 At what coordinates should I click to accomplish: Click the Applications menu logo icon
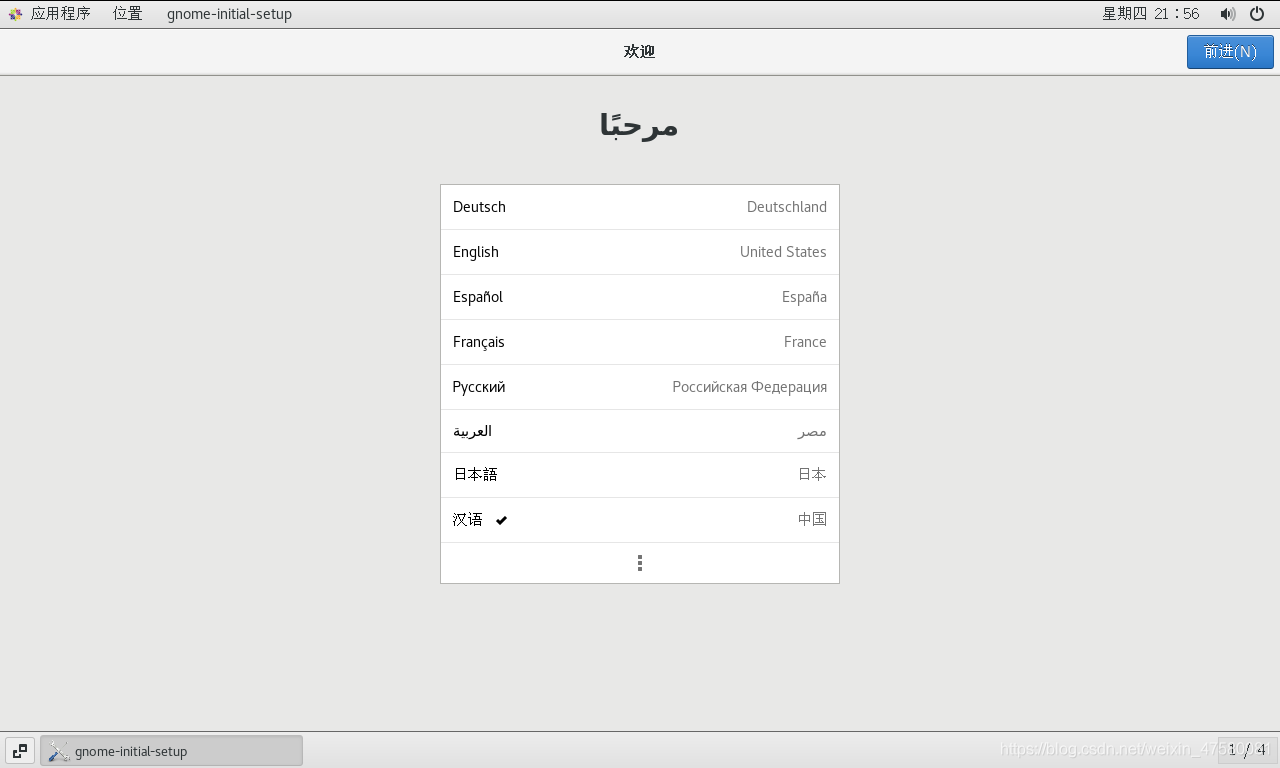(15, 14)
